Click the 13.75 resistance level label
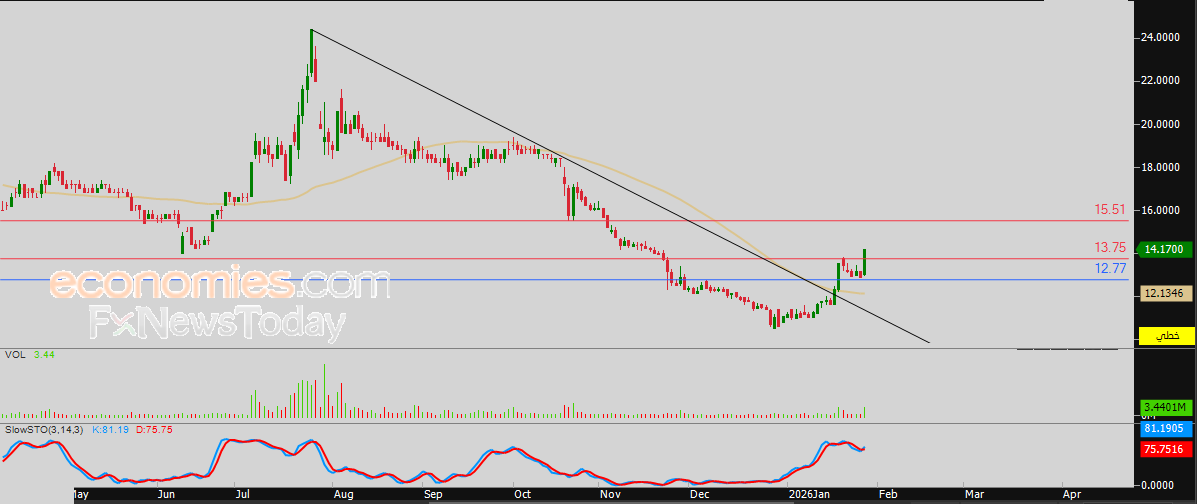Screen dimensions: 1197x504 (x=1111, y=247)
